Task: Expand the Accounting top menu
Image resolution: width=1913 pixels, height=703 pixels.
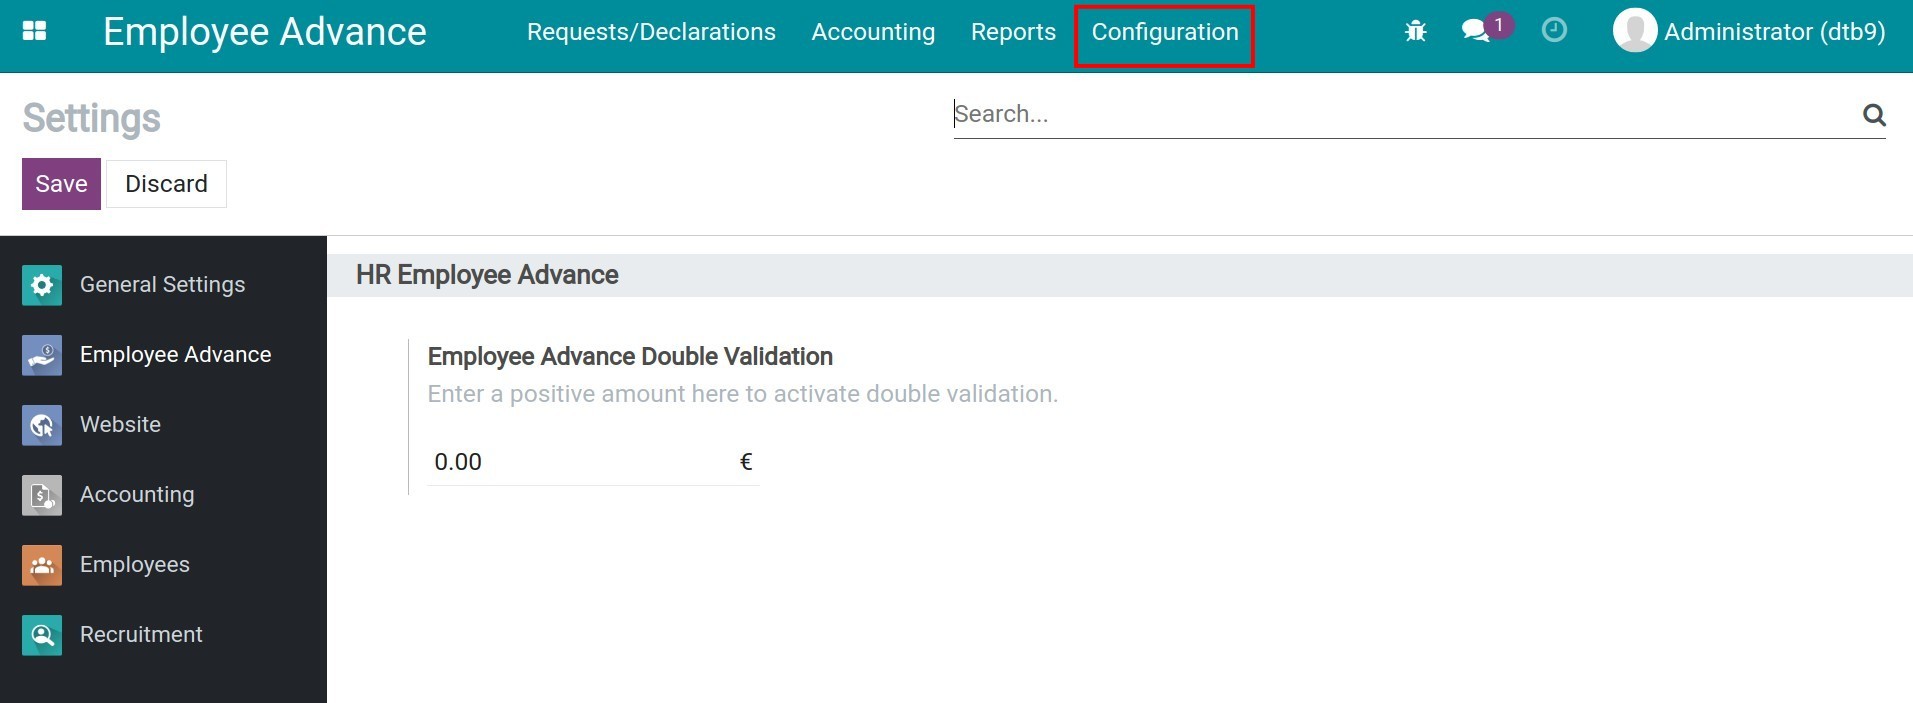Action: point(873,32)
